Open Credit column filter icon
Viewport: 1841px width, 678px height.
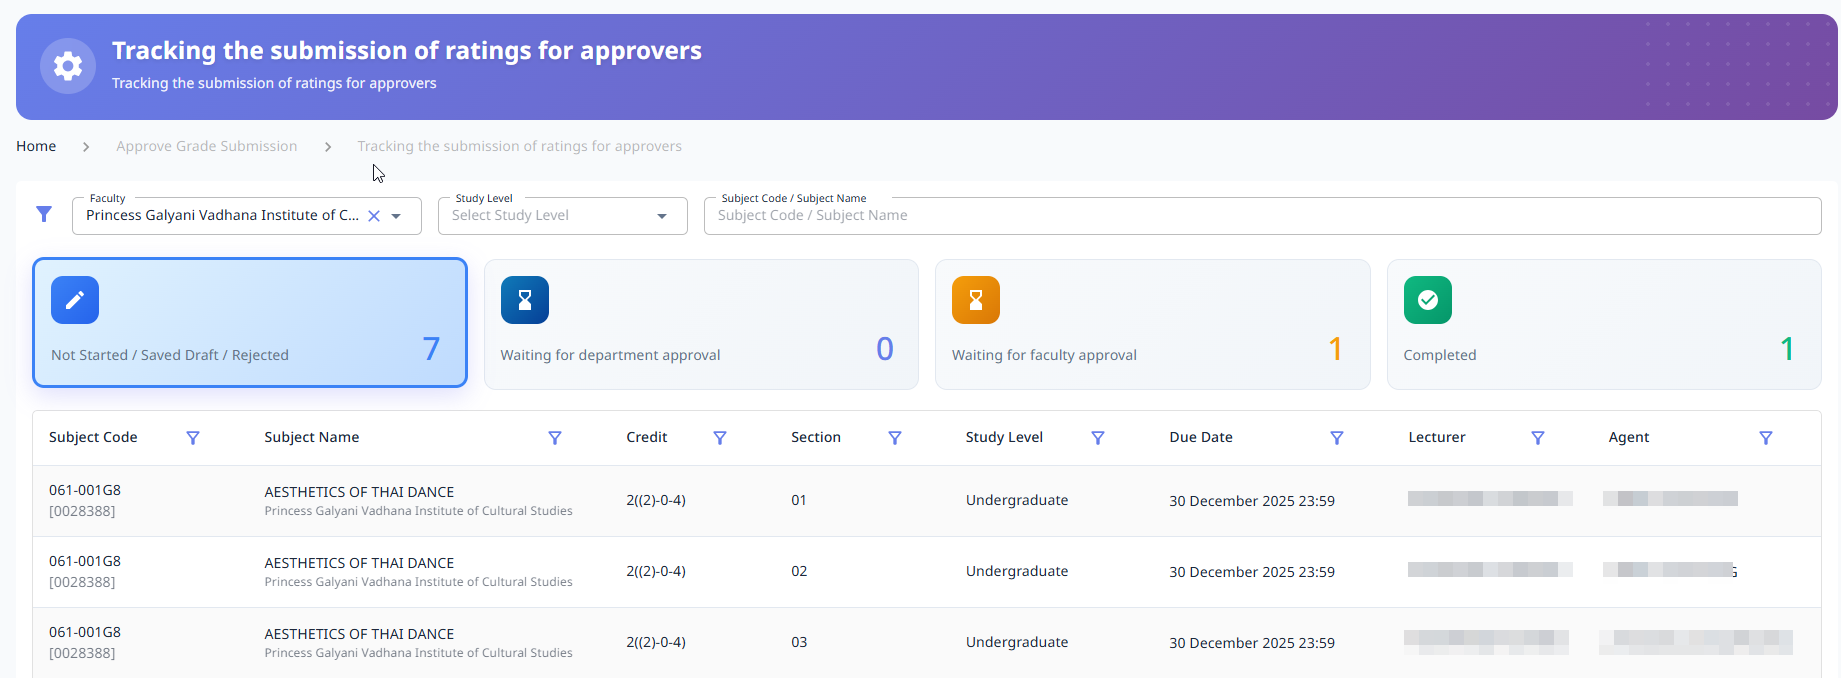[x=720, y=438]
